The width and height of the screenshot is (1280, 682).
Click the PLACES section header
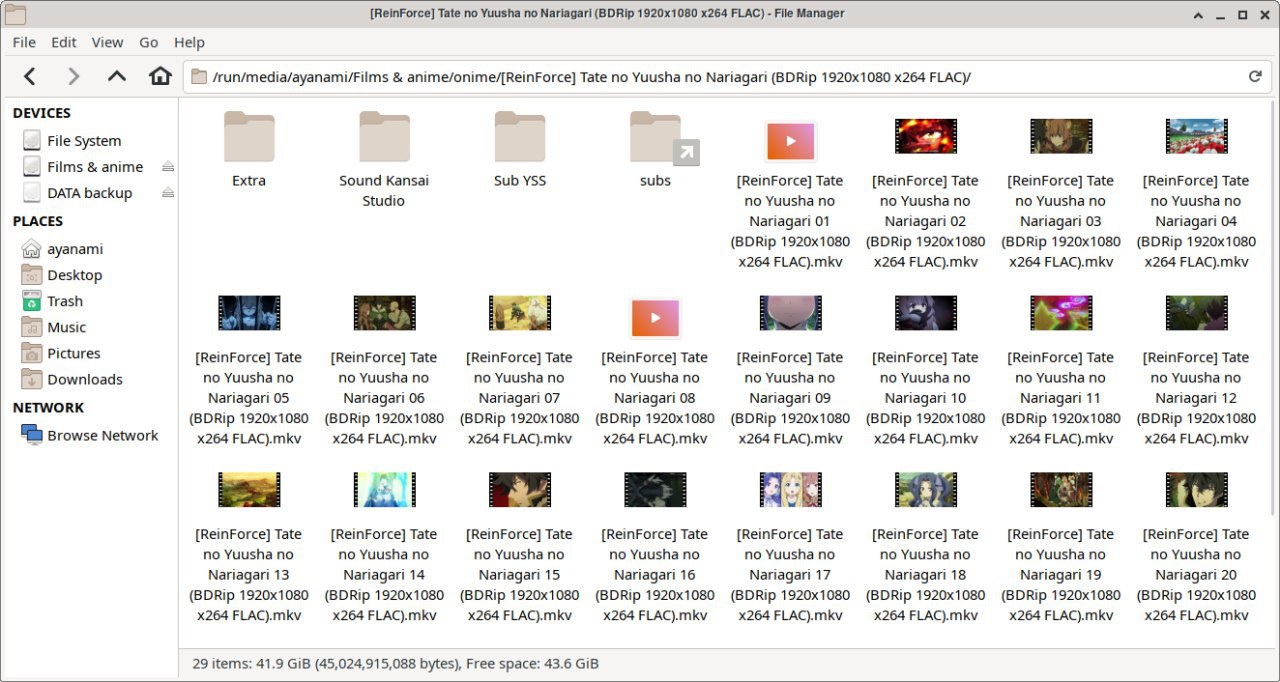click(x=38, y=221)
